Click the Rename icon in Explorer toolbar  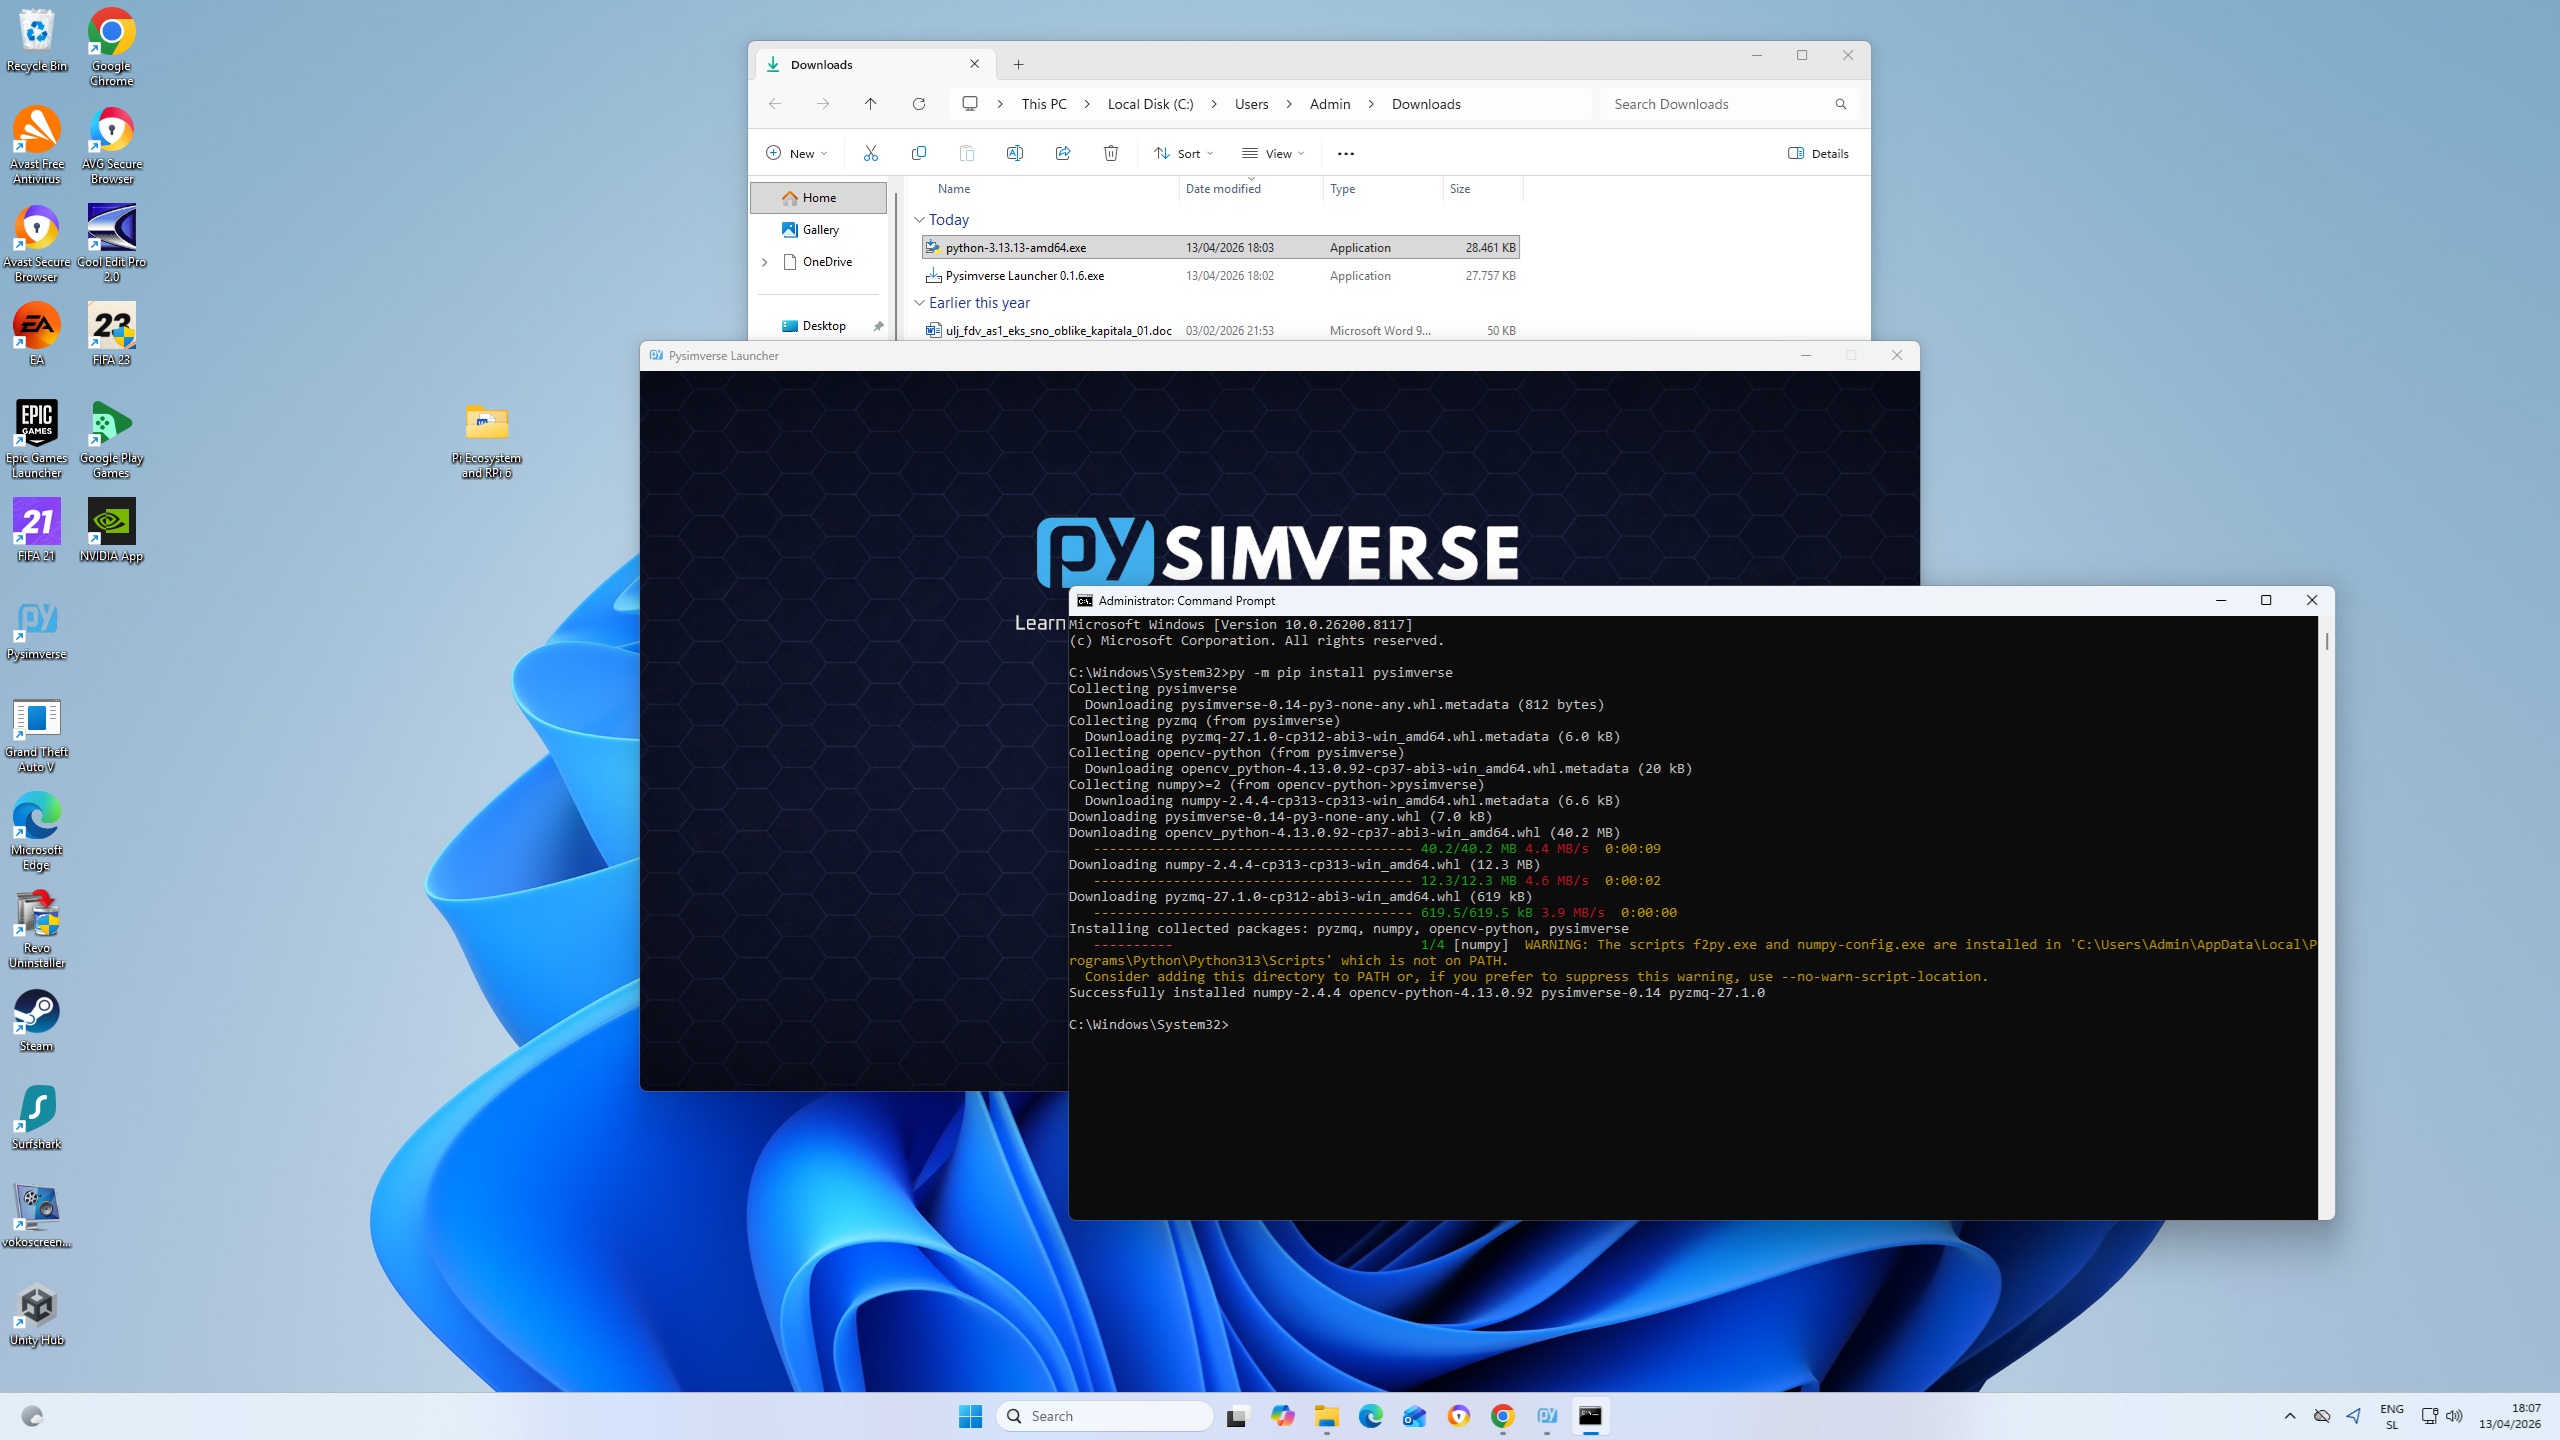[x=1014, y=153]
